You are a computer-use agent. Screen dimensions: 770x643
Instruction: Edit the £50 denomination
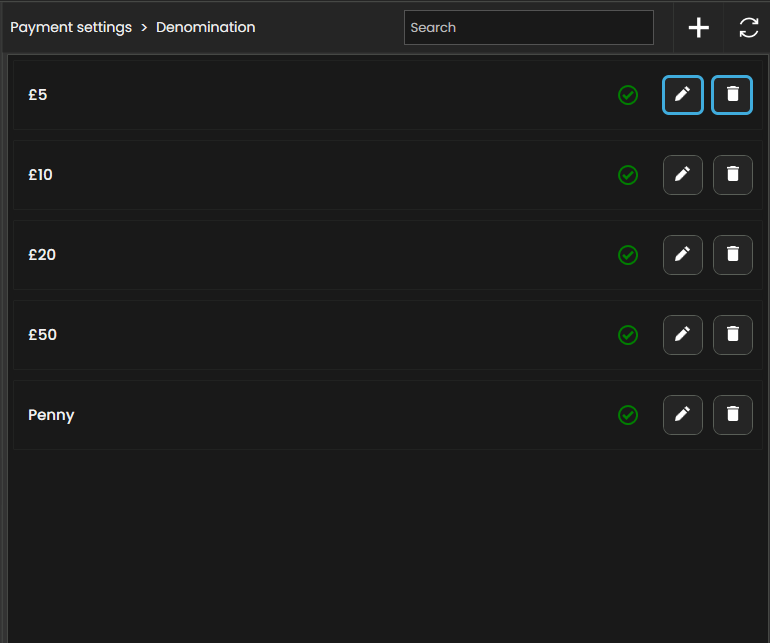coord(682,335)
